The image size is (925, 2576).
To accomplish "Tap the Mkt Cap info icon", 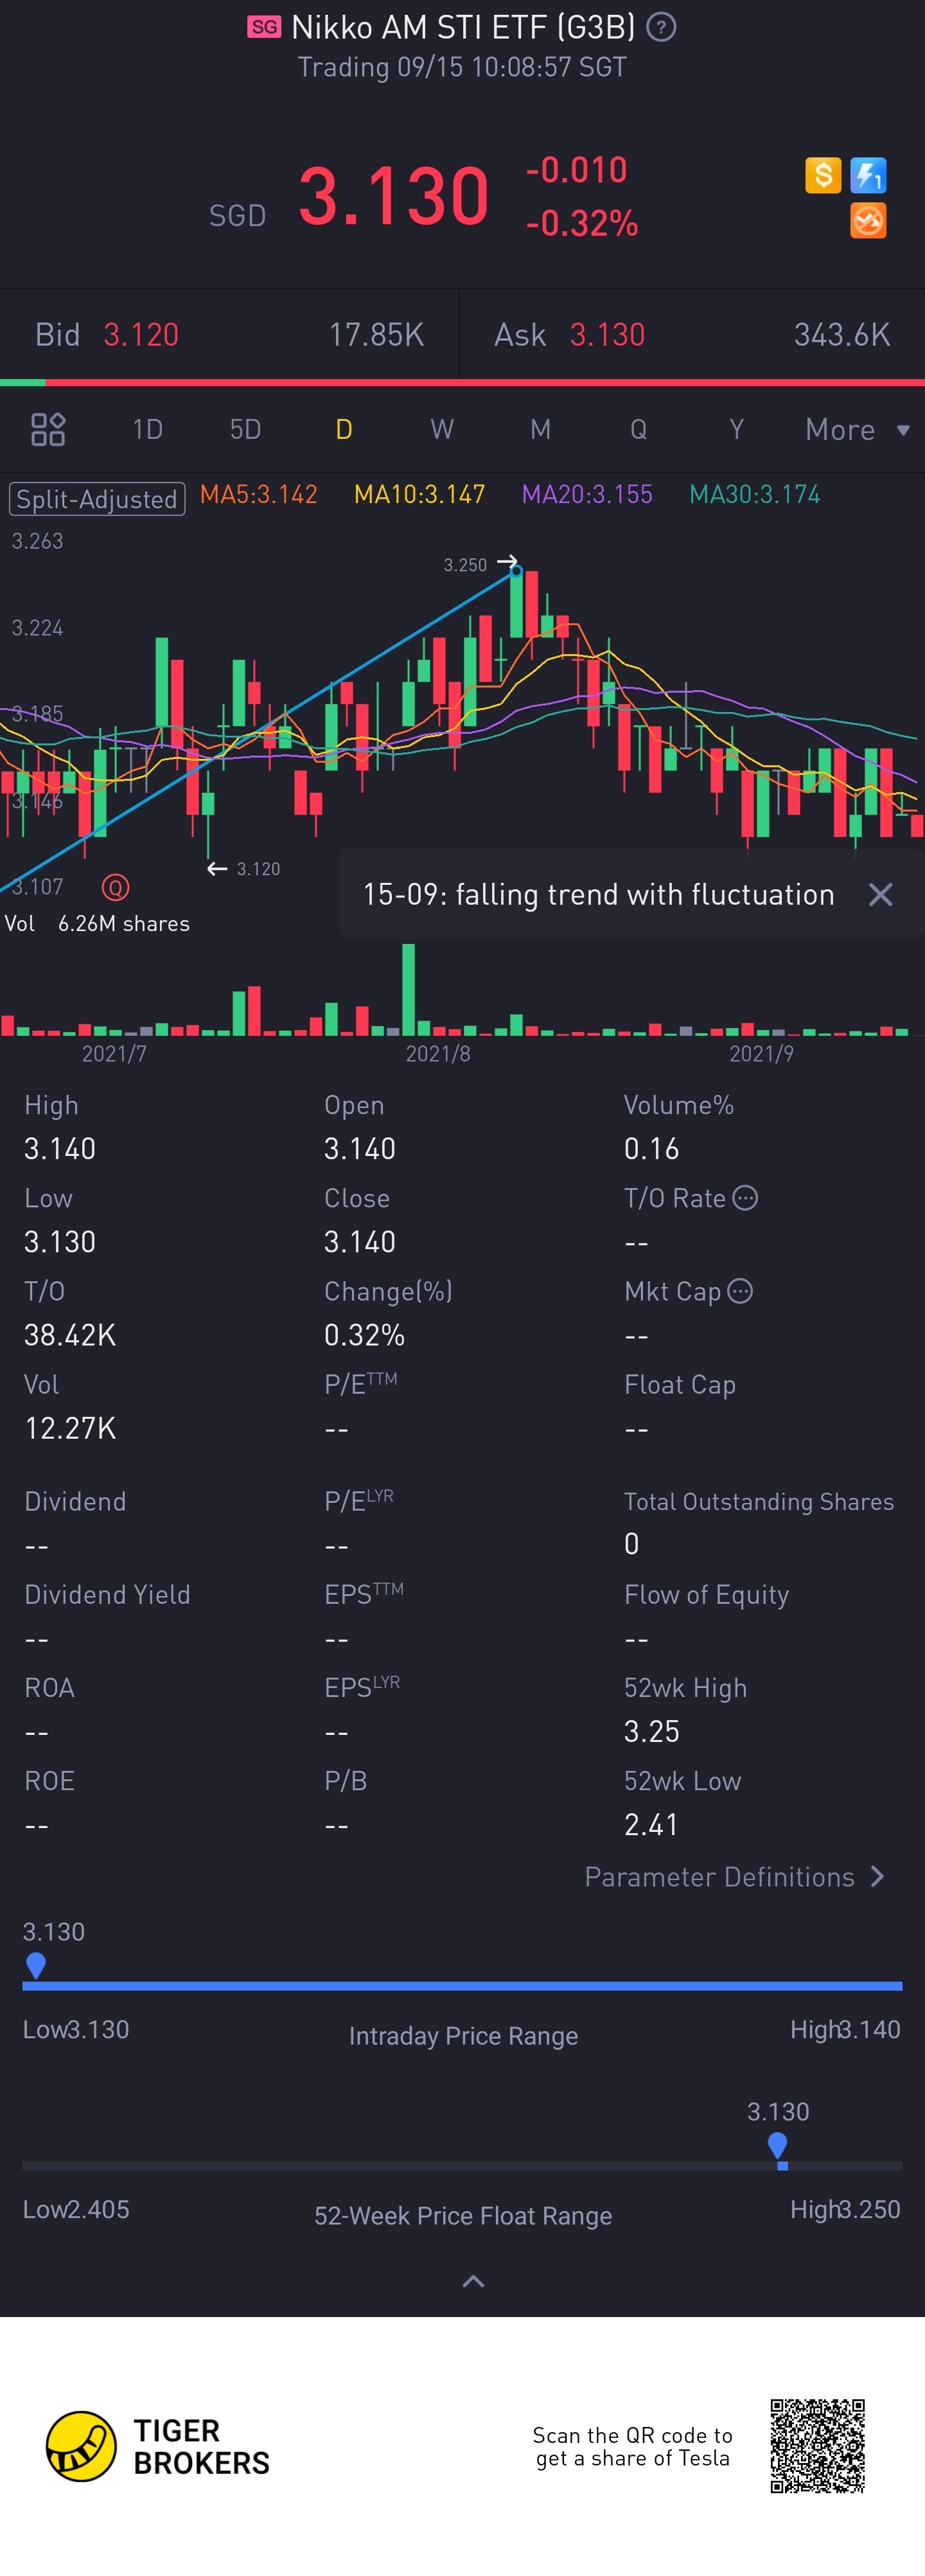I will coord(740,1291).
